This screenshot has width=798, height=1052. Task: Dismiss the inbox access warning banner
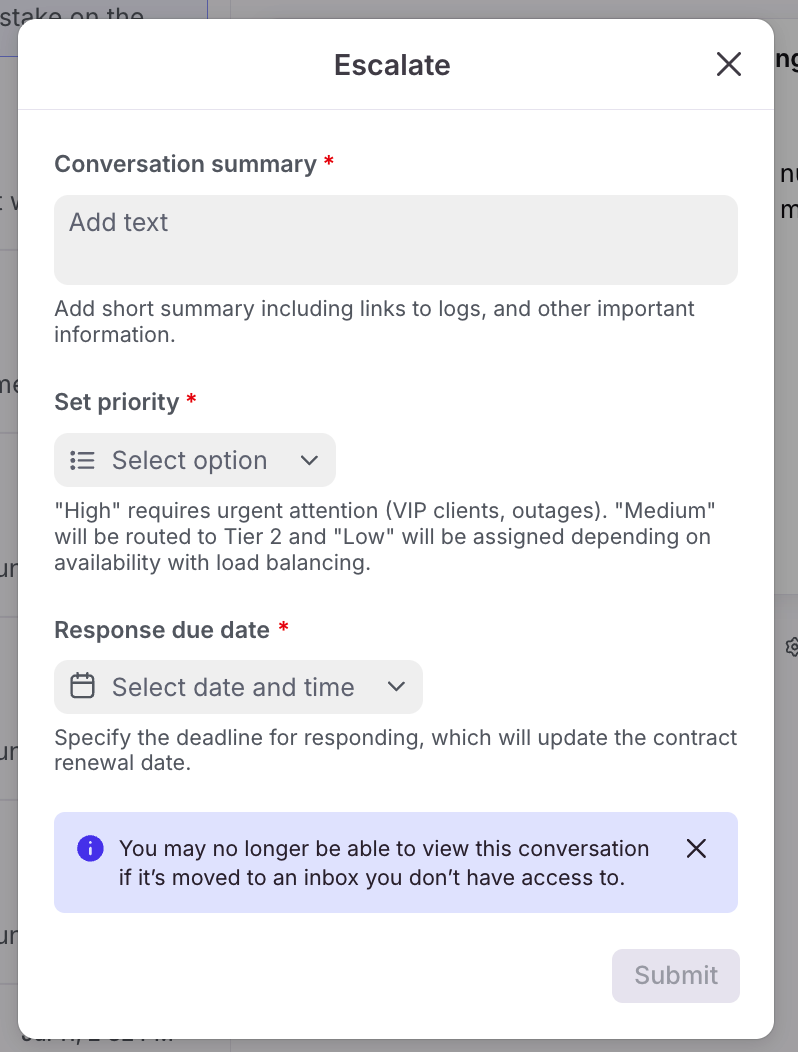[x=696, y=849]
